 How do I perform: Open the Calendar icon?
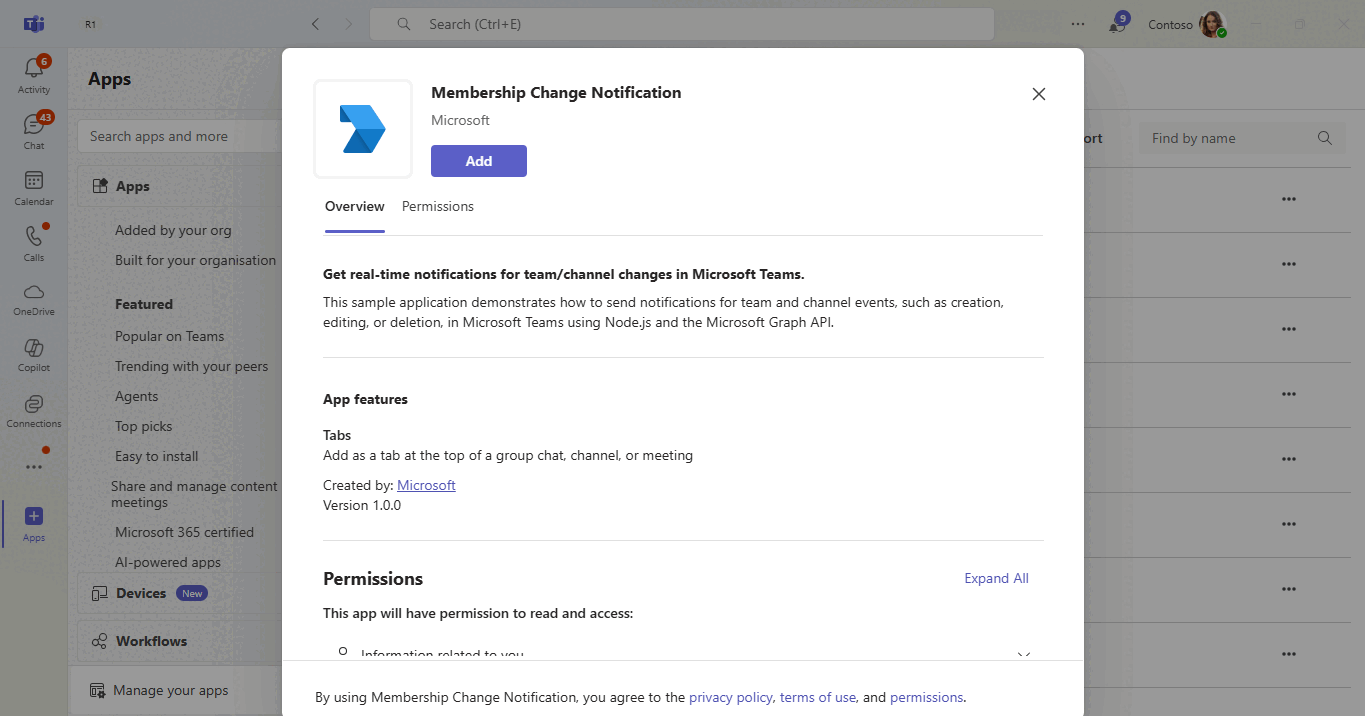pyautogui.click(x=34, y=188)
